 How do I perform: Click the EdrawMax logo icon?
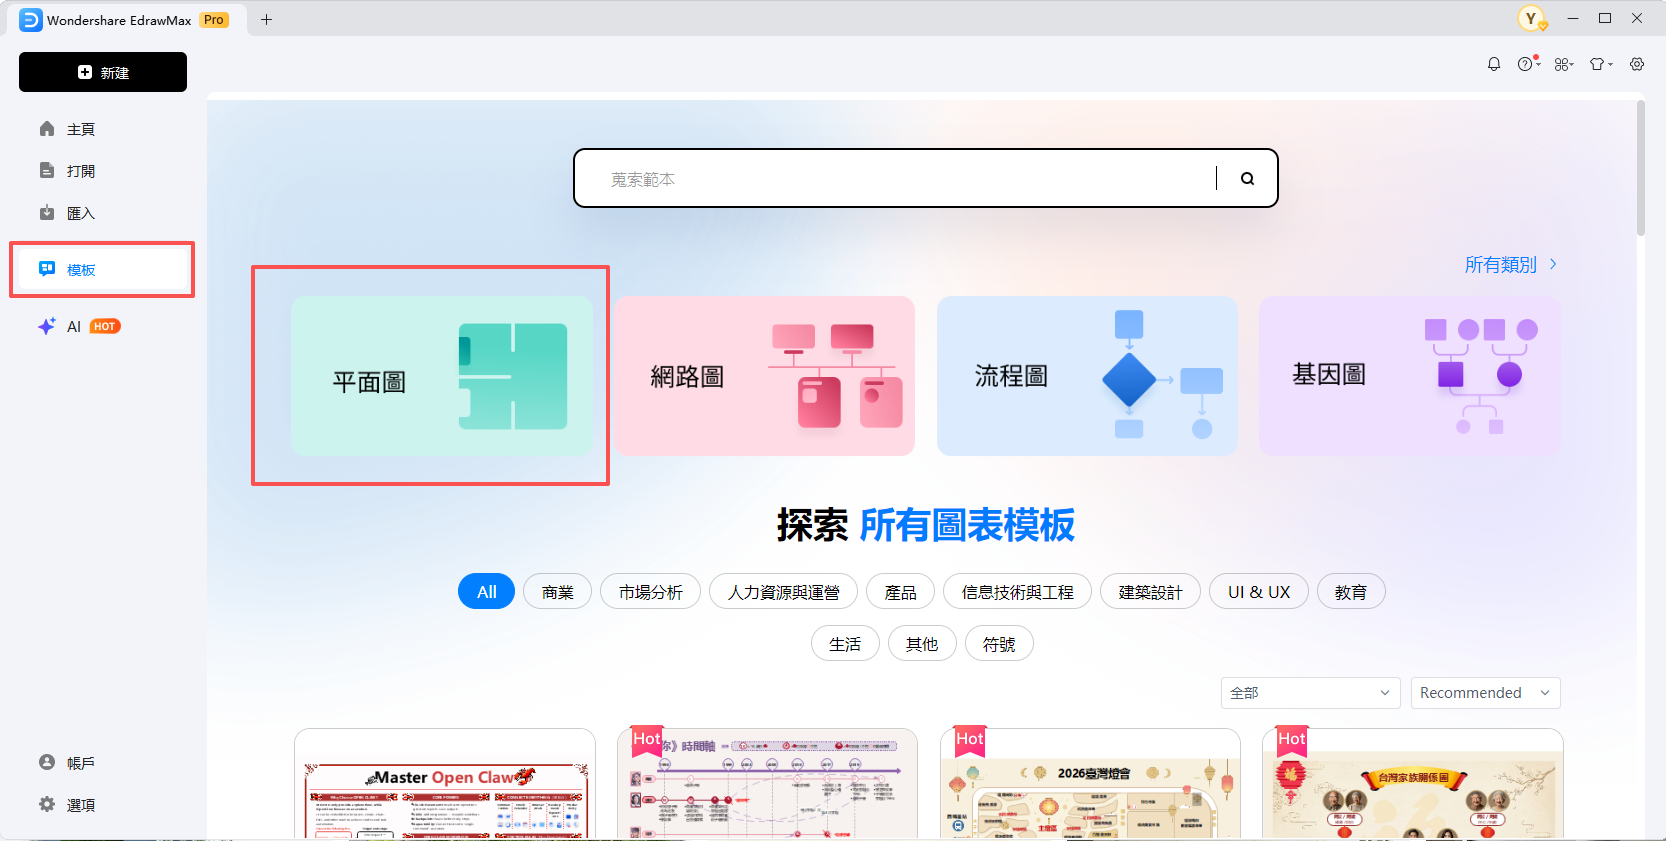point(31,19)
